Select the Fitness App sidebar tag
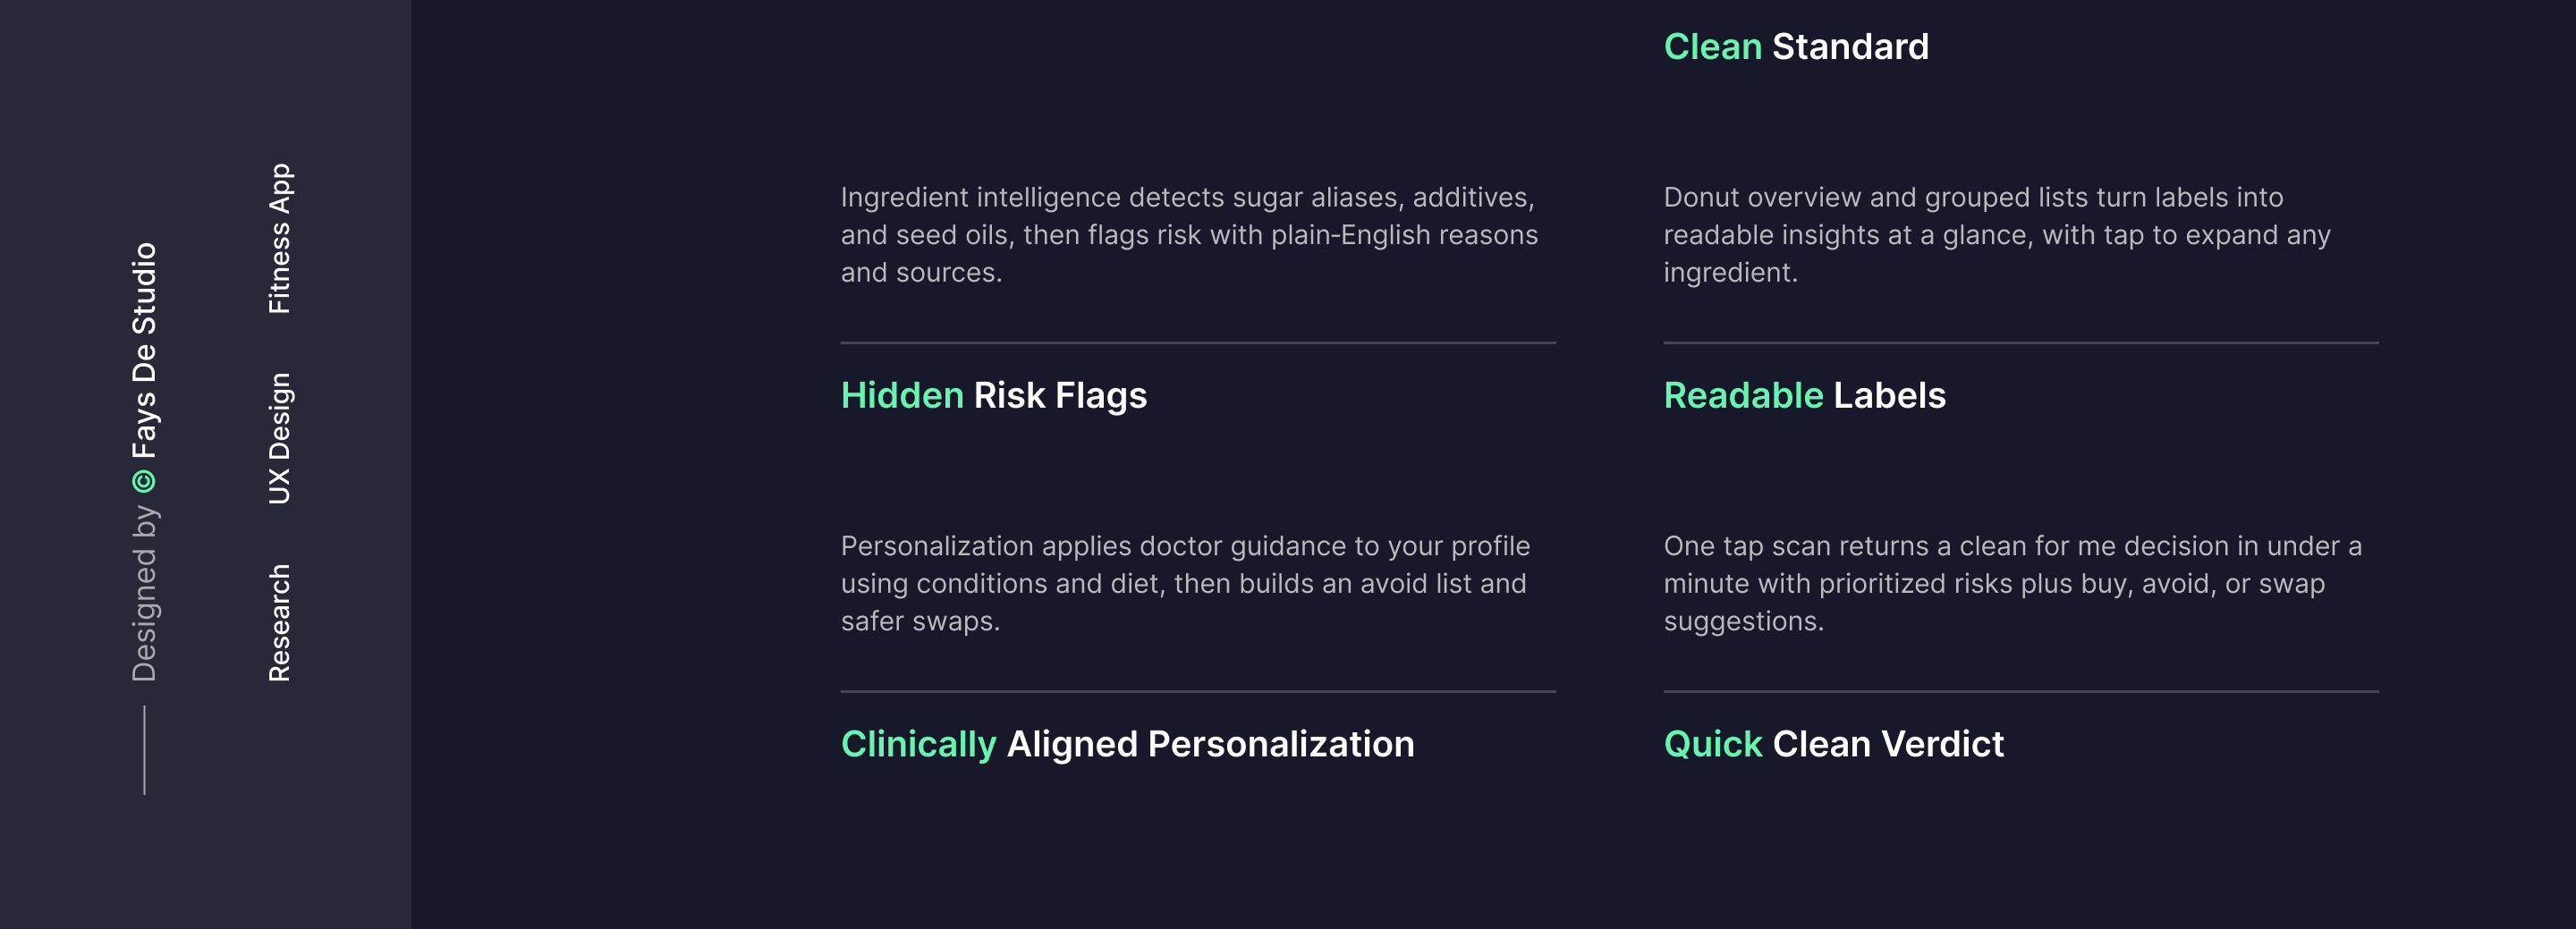Image resolution: width=2576 pixels, height=929 pixels. [x=279, y=238]
